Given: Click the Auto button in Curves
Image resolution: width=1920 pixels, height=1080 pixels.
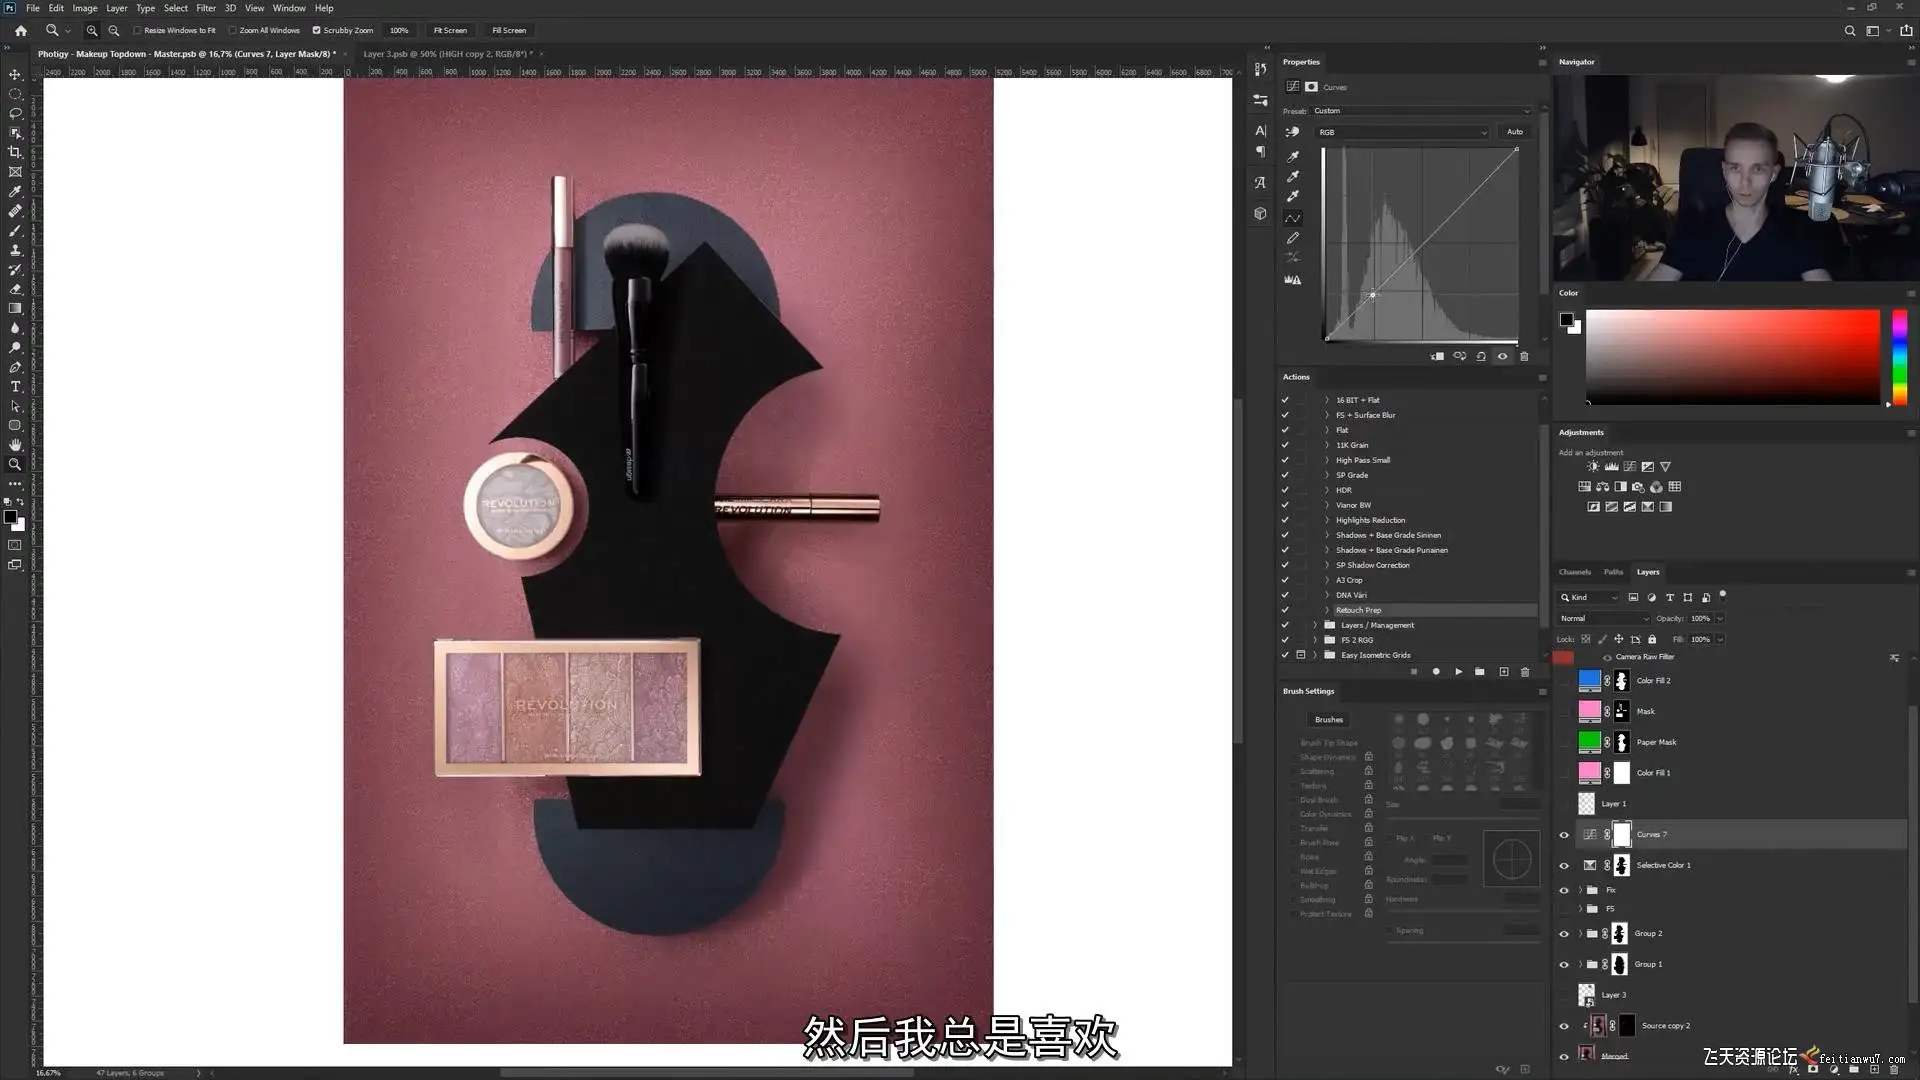Looking at the screenshot, I should (1515, 132).
